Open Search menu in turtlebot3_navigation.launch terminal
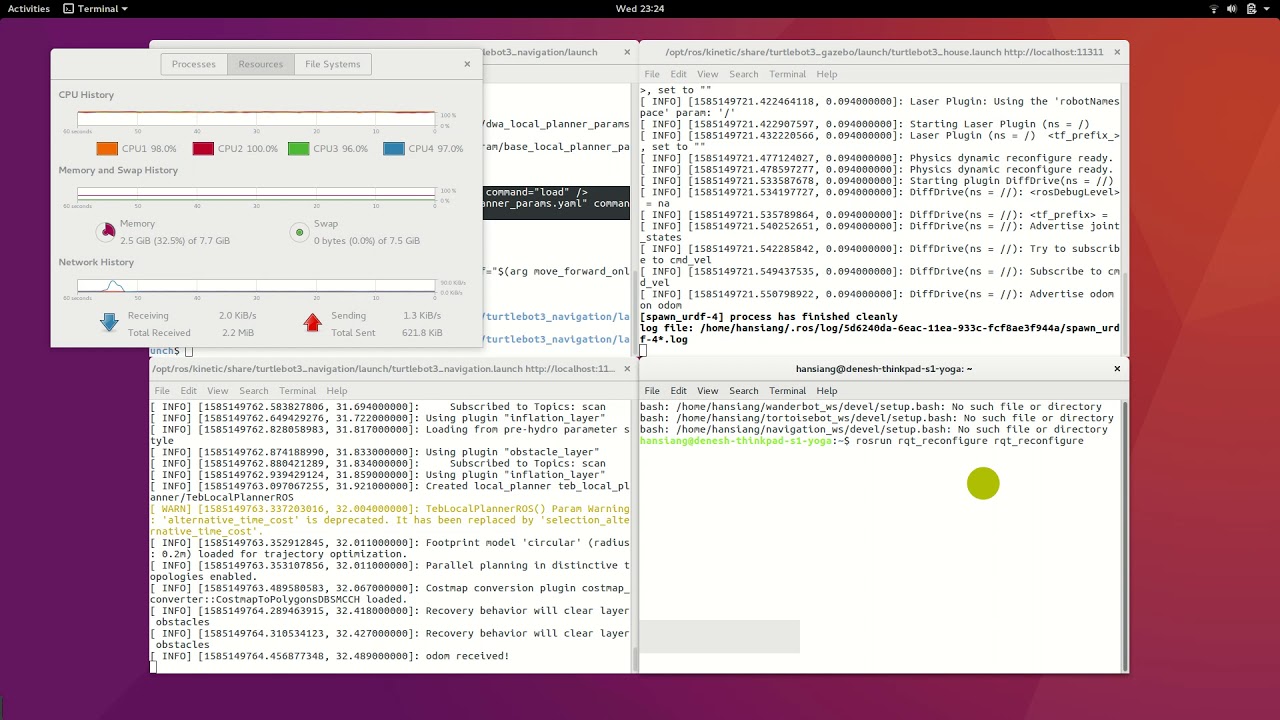The width and height of the screenshot is (1280, 720). (253, 391)
